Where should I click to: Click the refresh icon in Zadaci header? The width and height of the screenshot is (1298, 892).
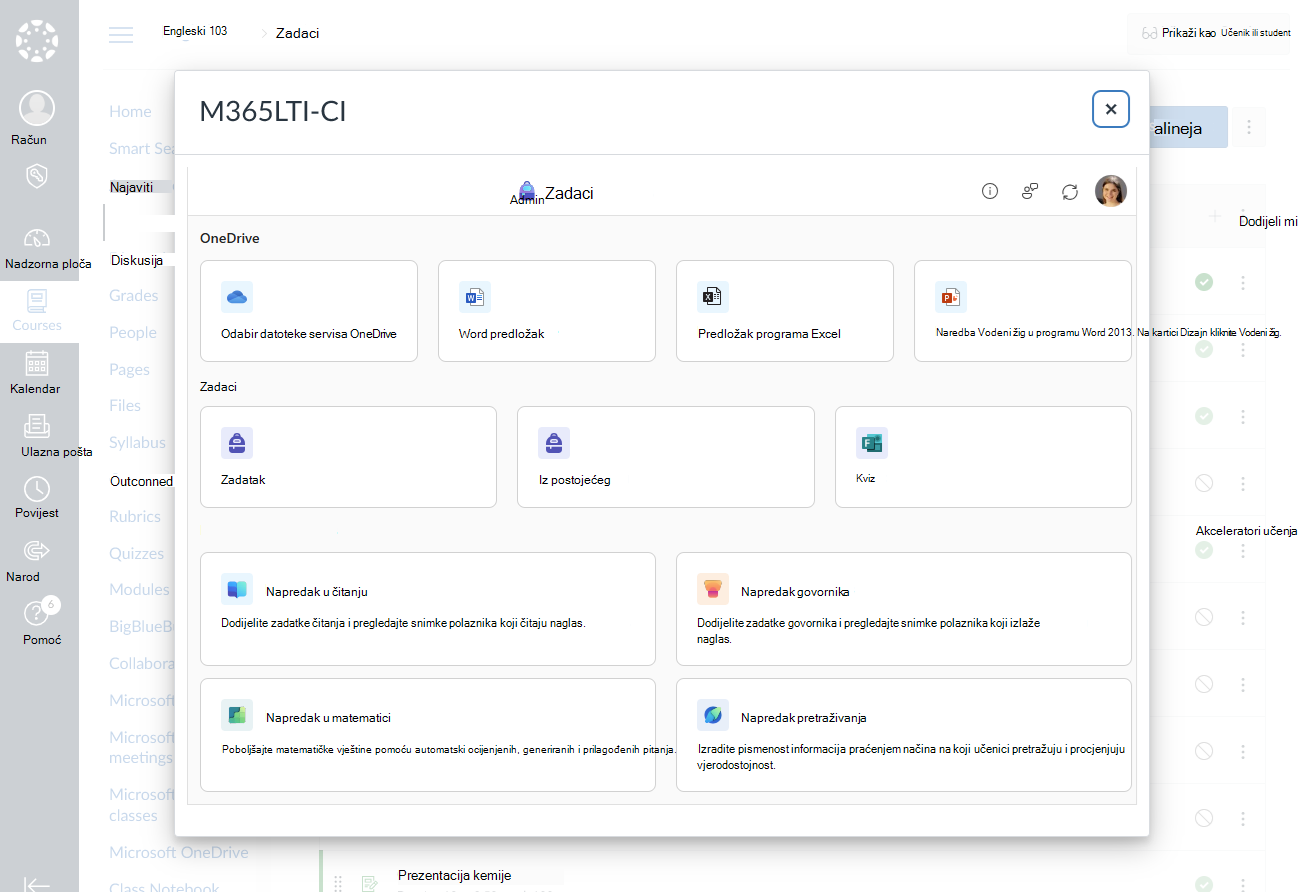(x=1070, y=191)
